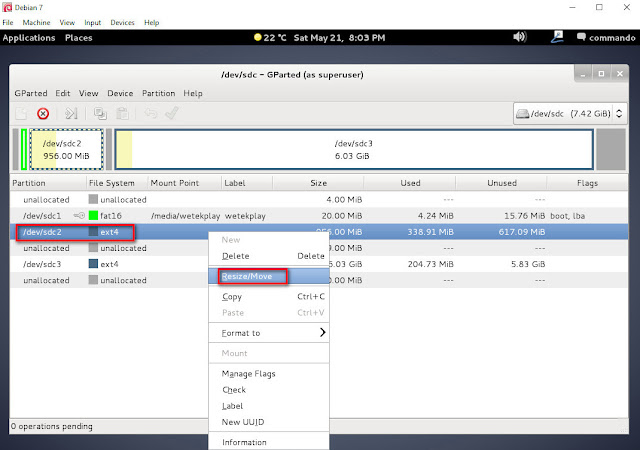Select the first unallocated 4.00 MiB row
The image size is (640, 450).
pyautogui.click(x=319, y=200)
